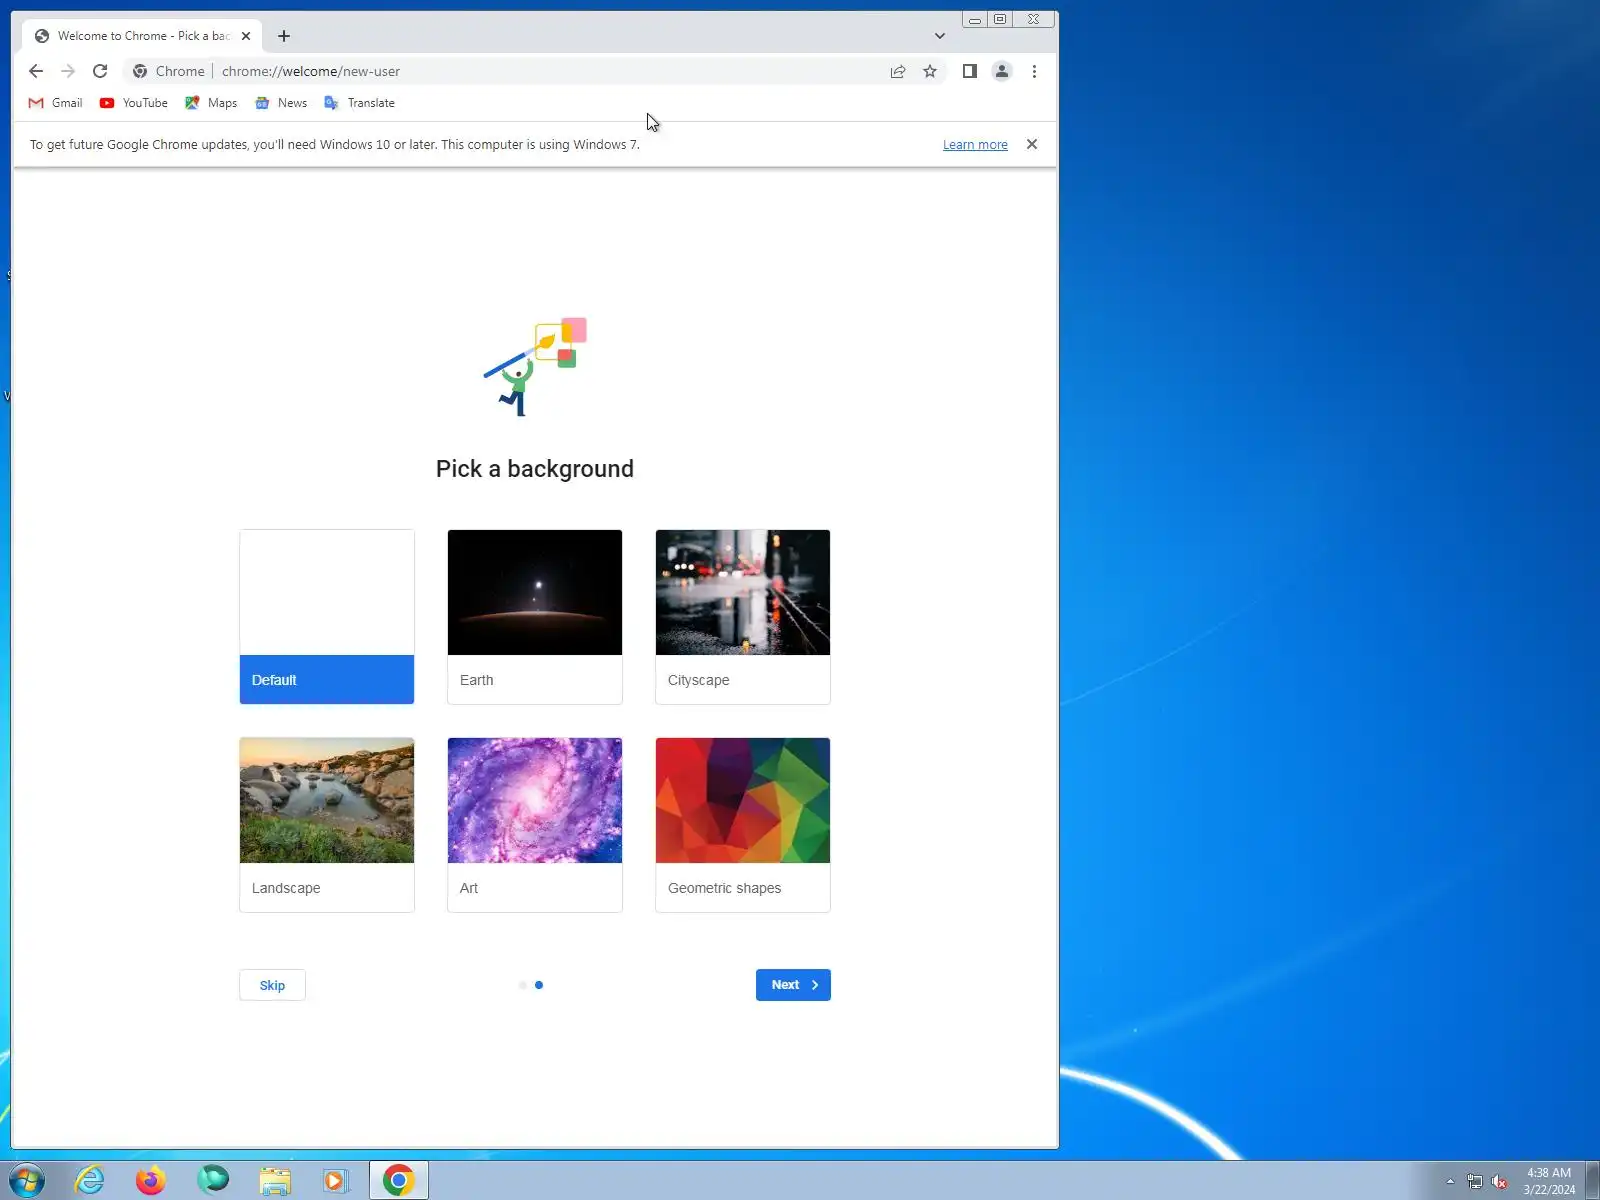Open the Gmail bookmark
The width and height of the screenshot is (1600, 1200).
click(56, 103)
